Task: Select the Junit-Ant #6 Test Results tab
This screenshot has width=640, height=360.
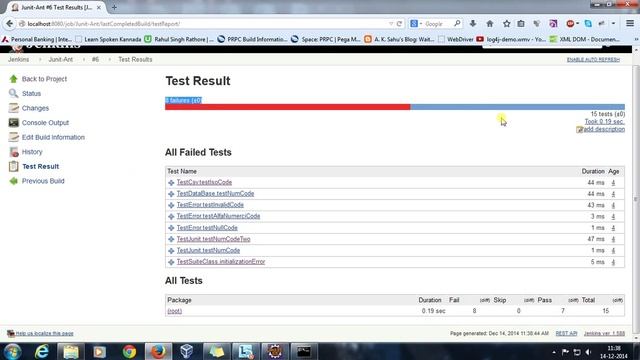Action: coord(56,7)
